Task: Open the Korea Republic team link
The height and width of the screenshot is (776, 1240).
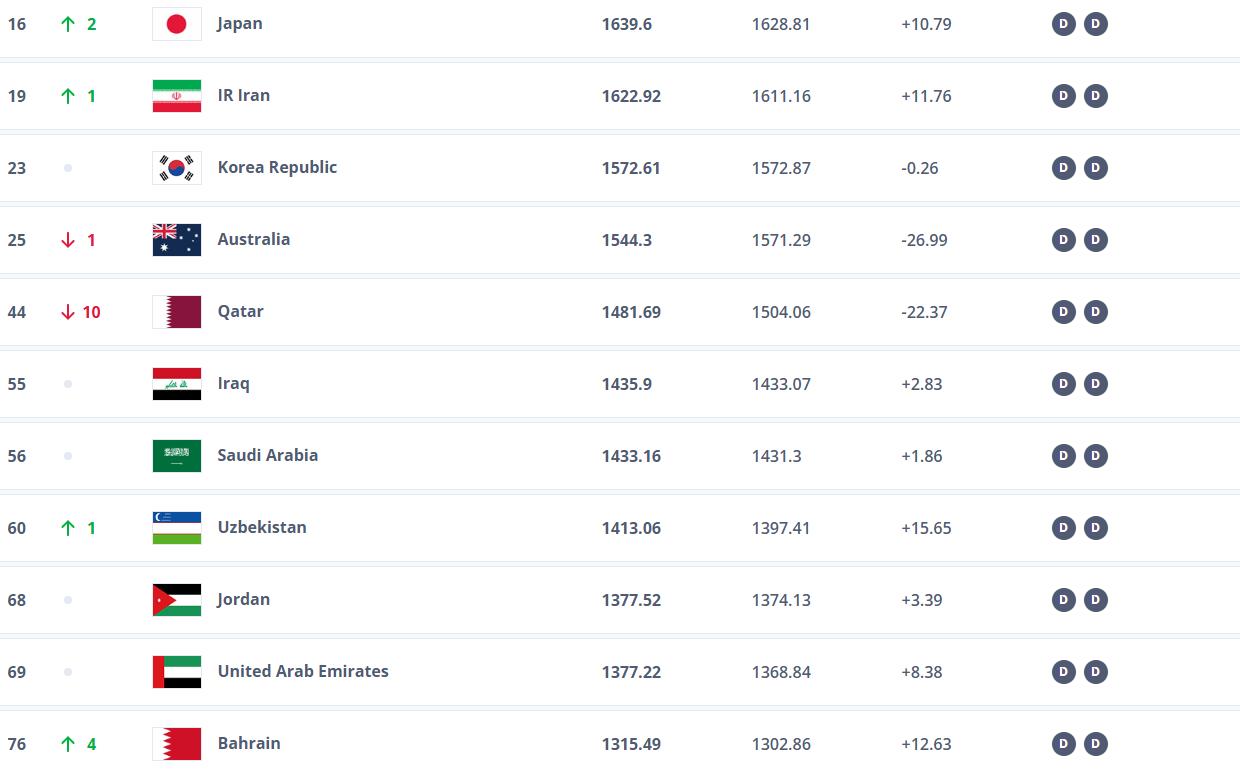Action: point(277,168)
